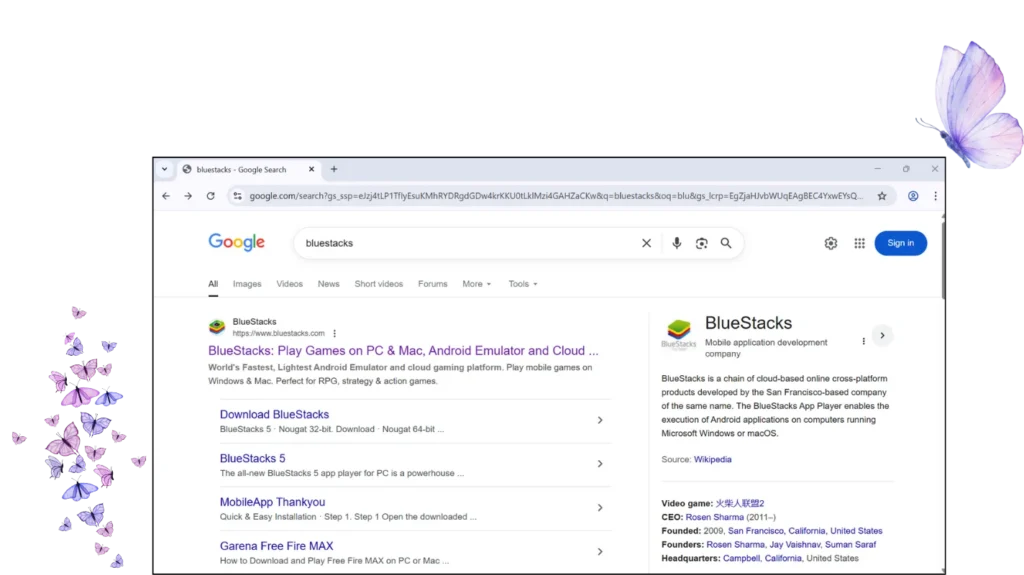Reload the page
Image resolution: width=1024 pixels, height=575 pixels.
pyautogui.click(x=210, y=196)
